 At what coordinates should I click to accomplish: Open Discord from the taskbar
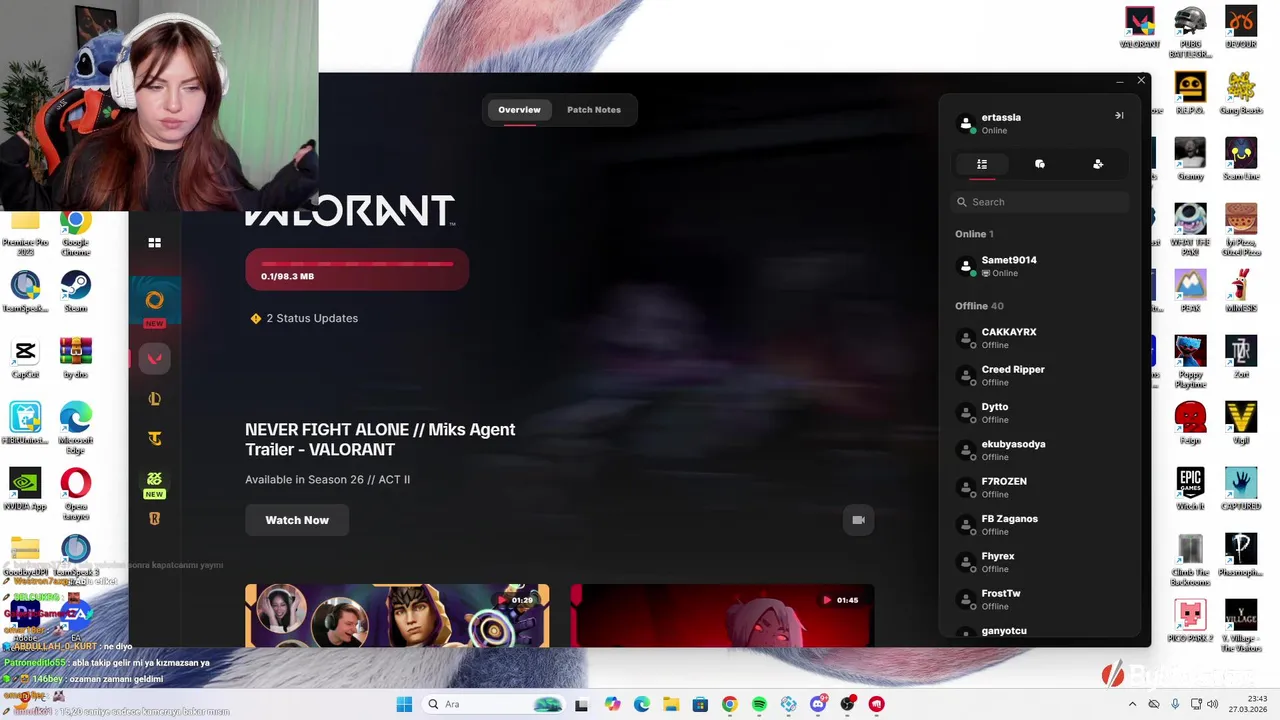(818, 704)
